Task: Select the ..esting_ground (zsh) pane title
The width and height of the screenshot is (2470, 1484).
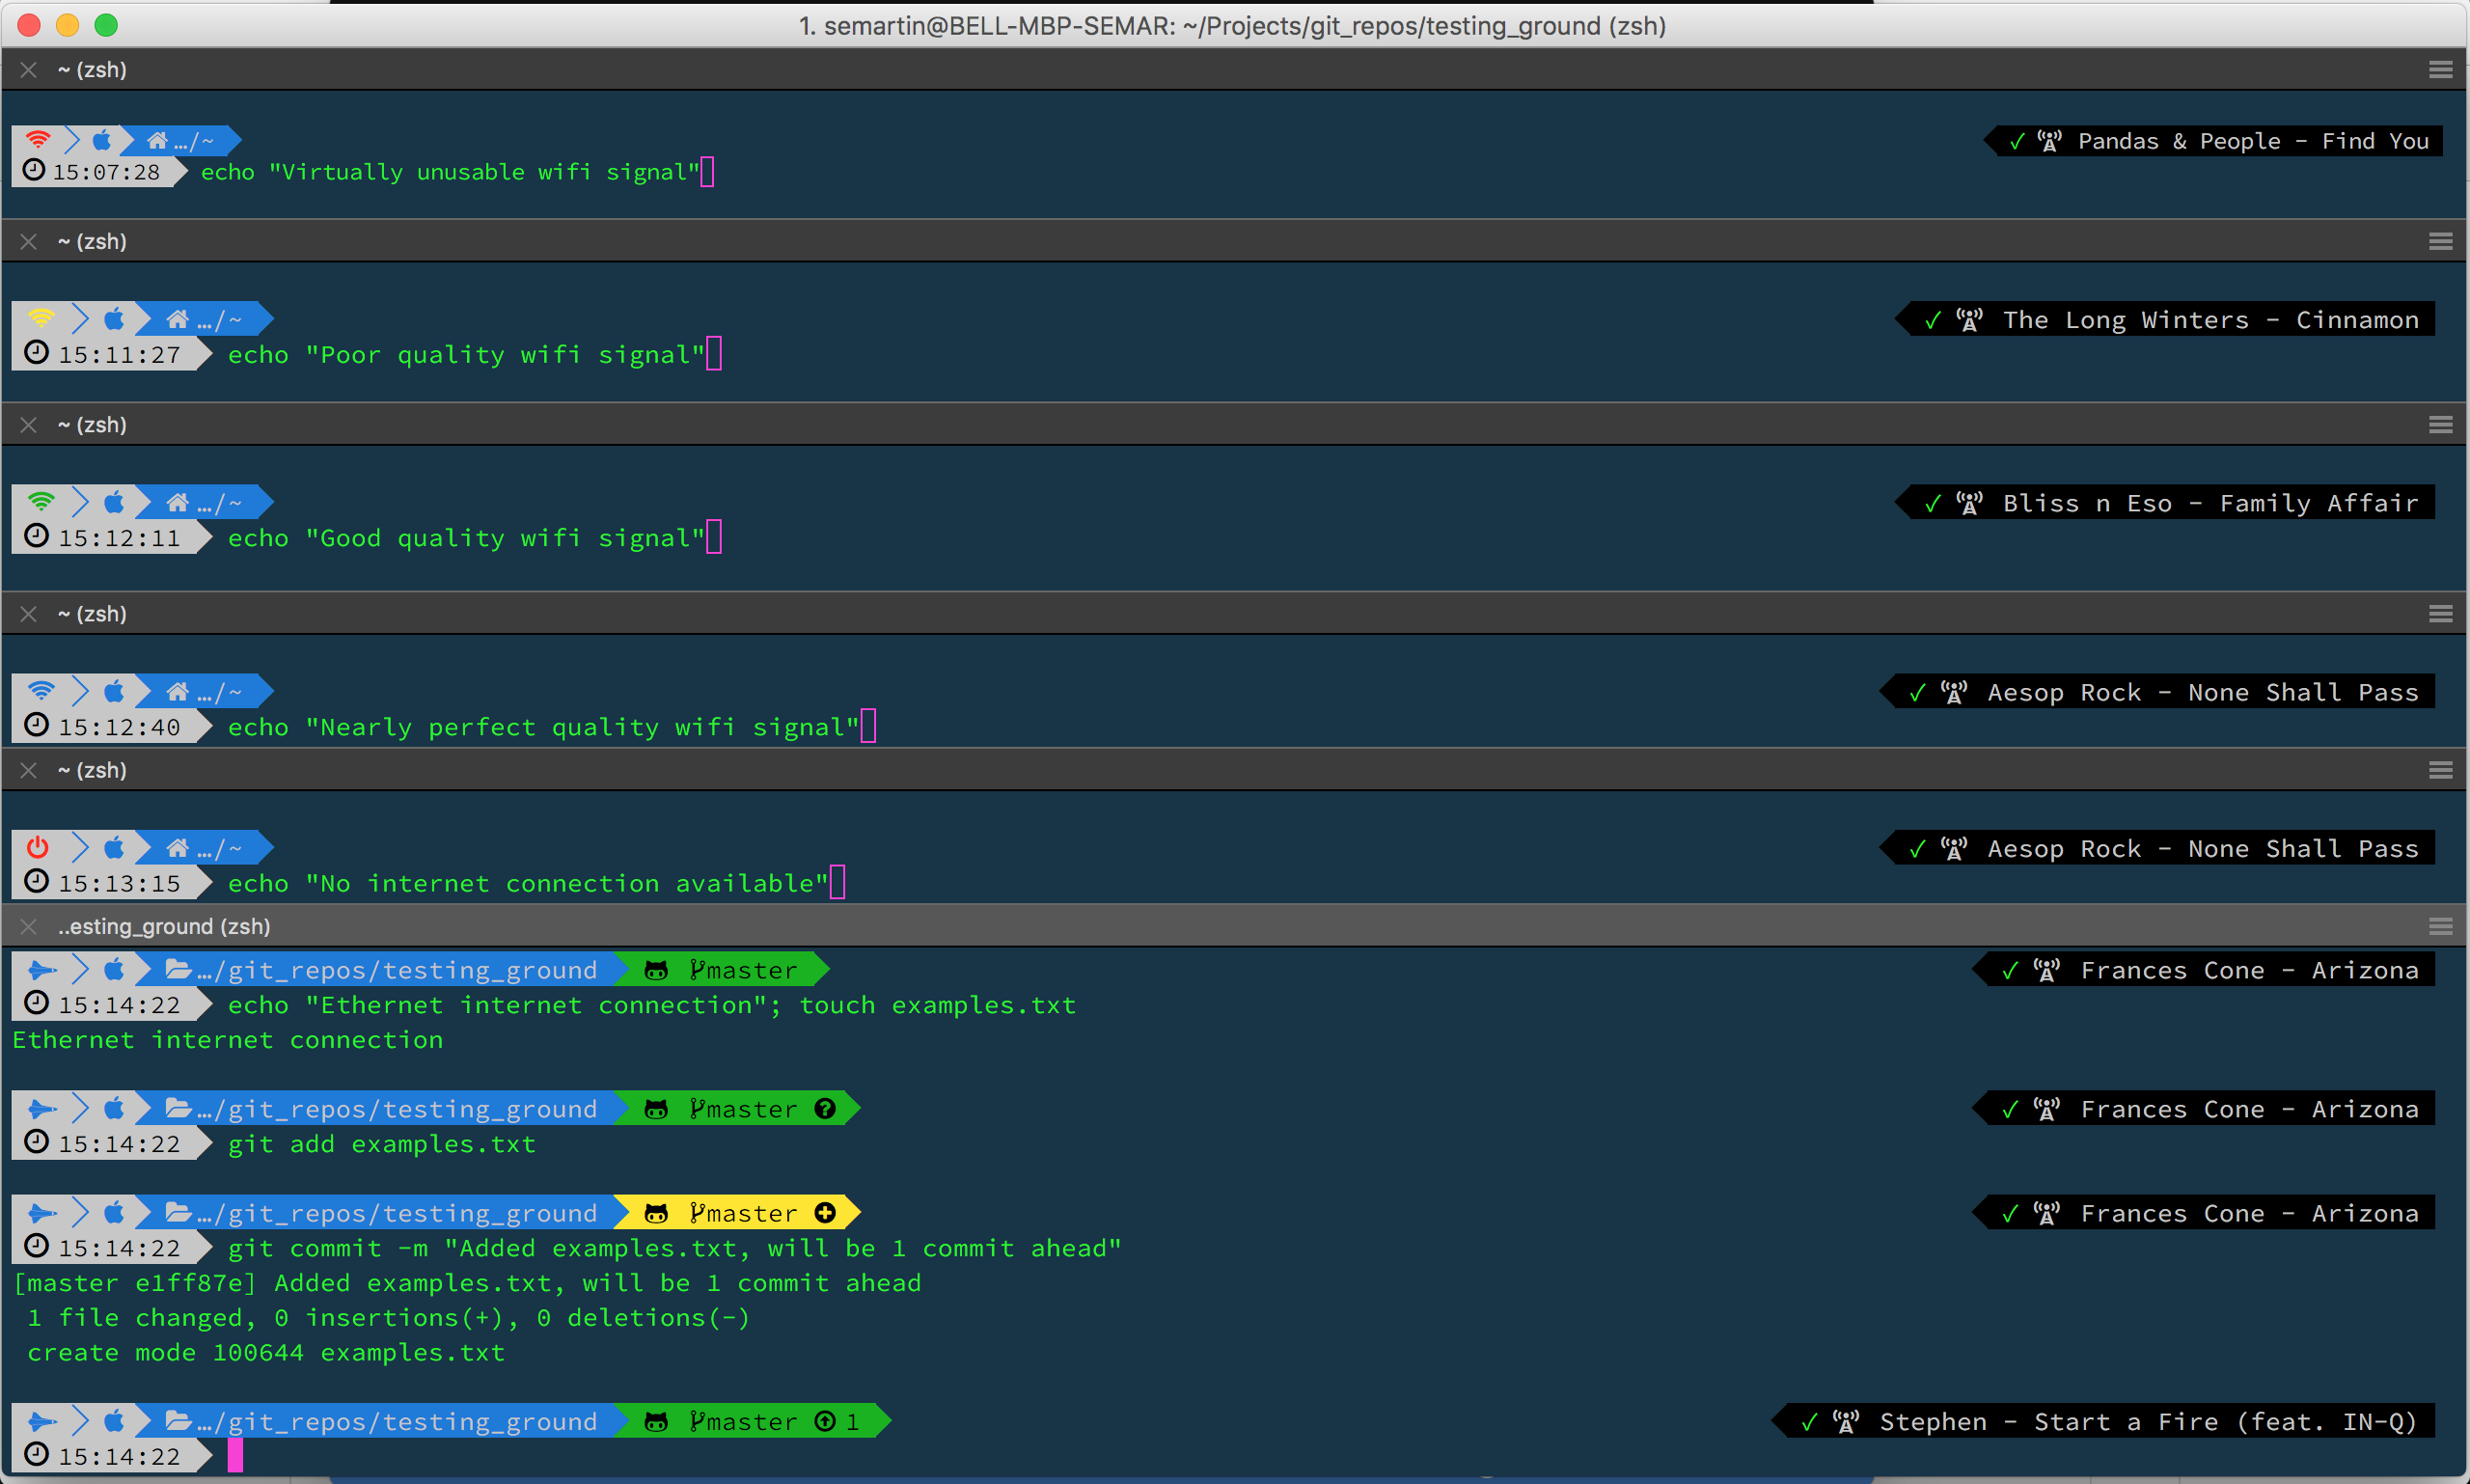Action: pyautogui.click(x=164, y=926)
